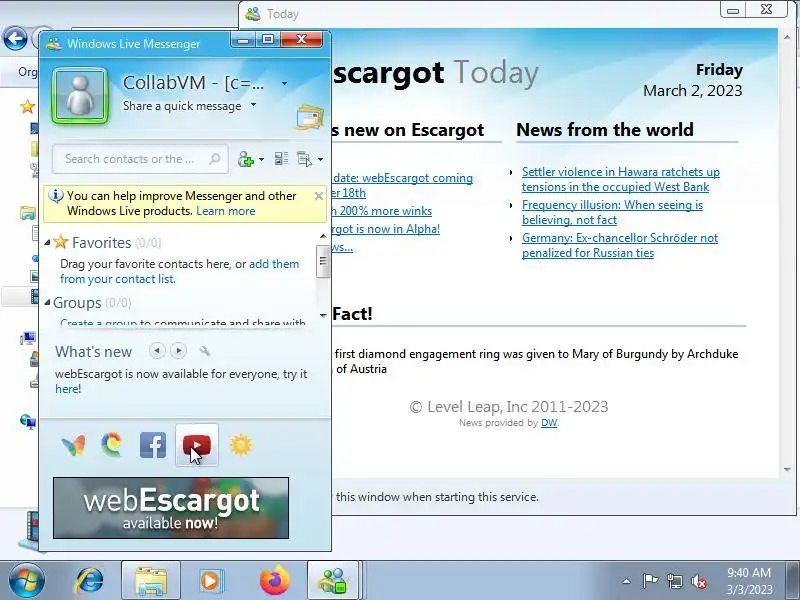The image size is (800, 600).
Task: Click the contact list scrollbar thumb
Action: tap(322, 261)
